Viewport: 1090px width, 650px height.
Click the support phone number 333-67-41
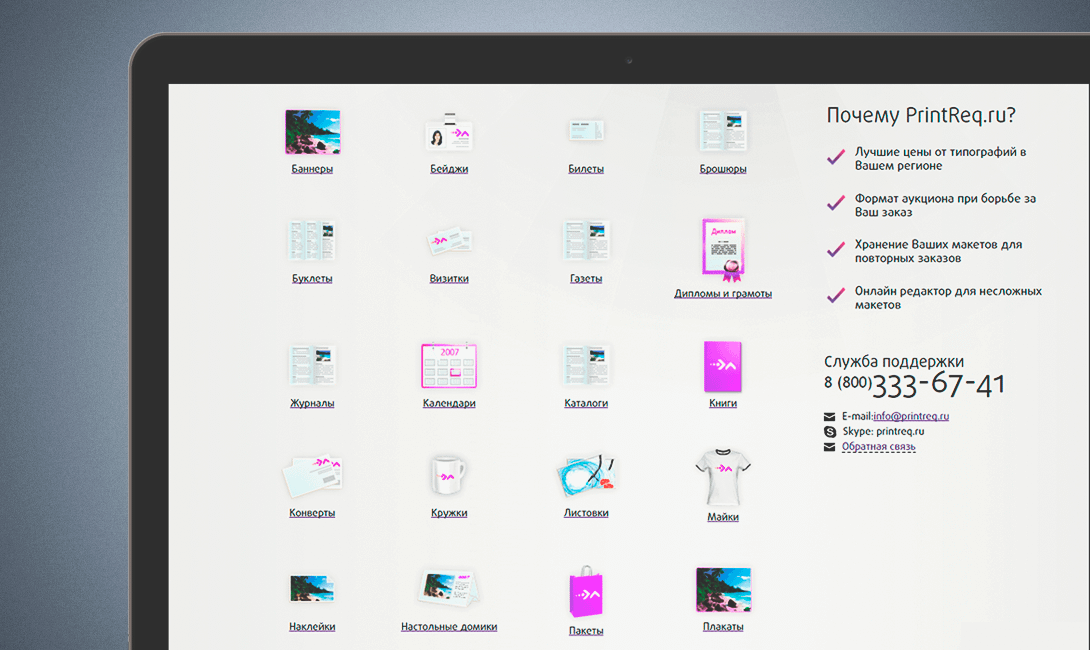(x=938, y=384)
